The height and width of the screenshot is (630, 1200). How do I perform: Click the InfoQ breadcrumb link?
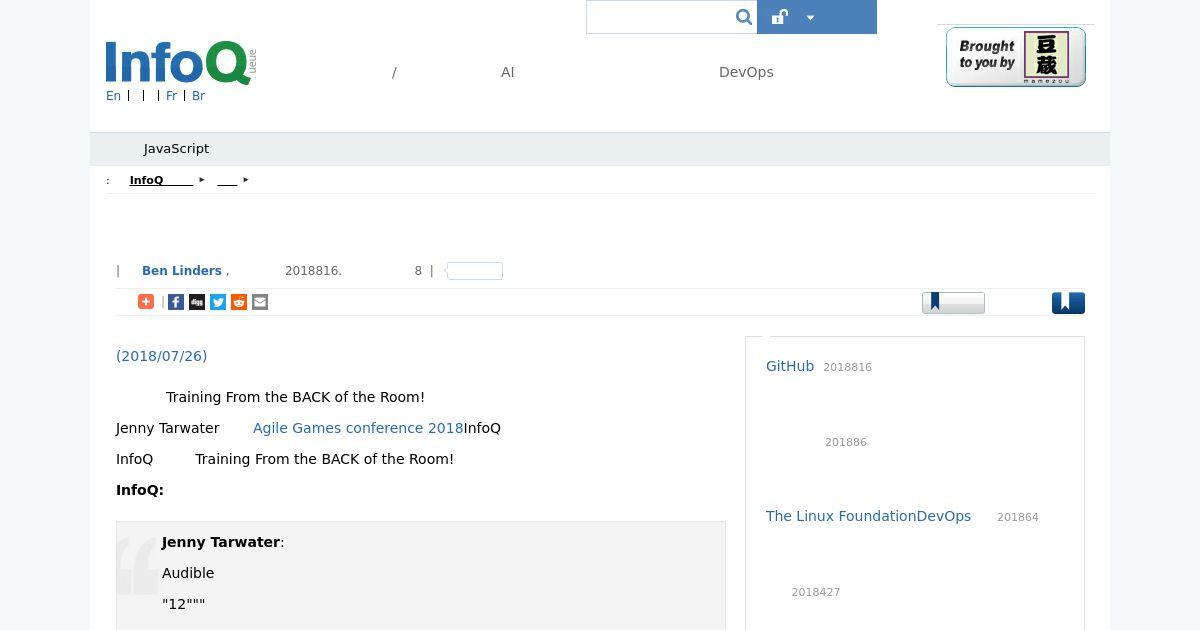(161, 180)
